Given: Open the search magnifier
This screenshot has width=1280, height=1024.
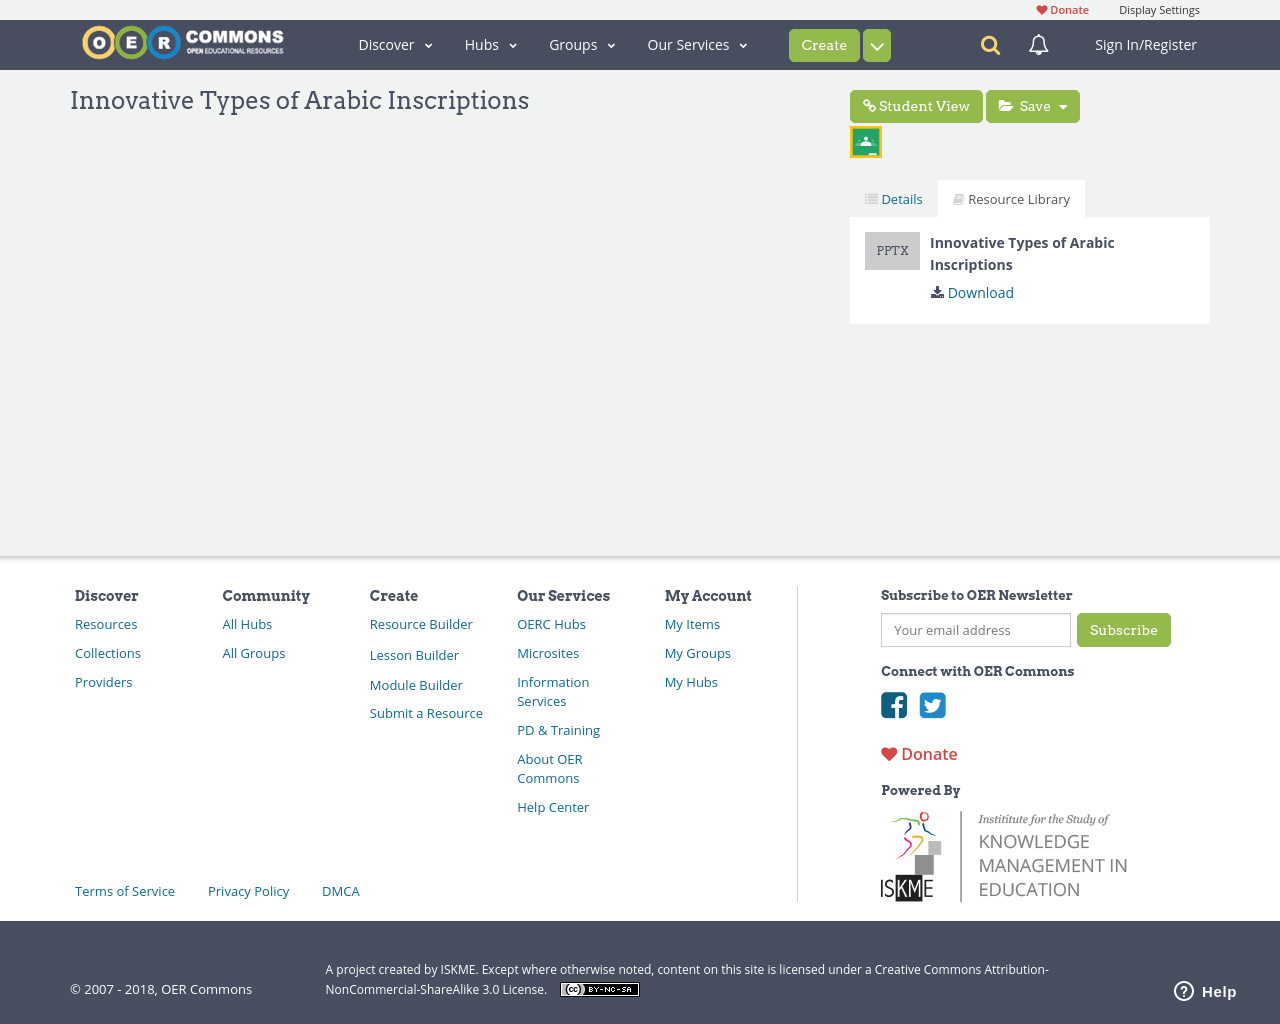Looking at the screenshot, I should click(988, 44).
